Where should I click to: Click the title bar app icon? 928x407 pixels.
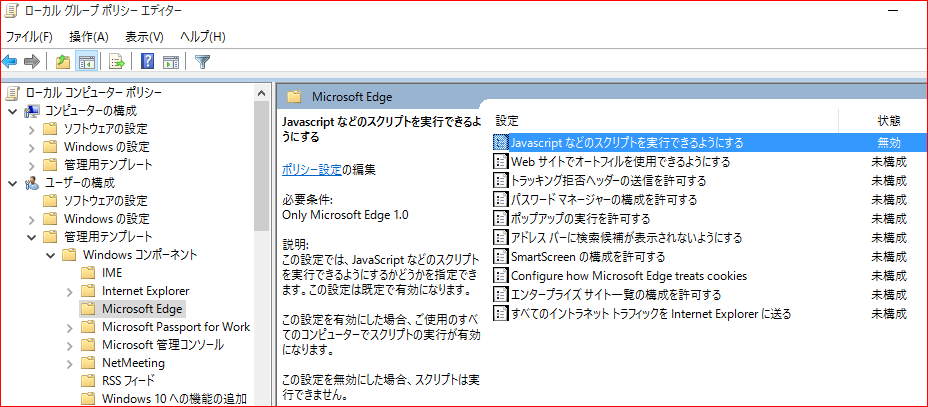(x=12, y=11)
